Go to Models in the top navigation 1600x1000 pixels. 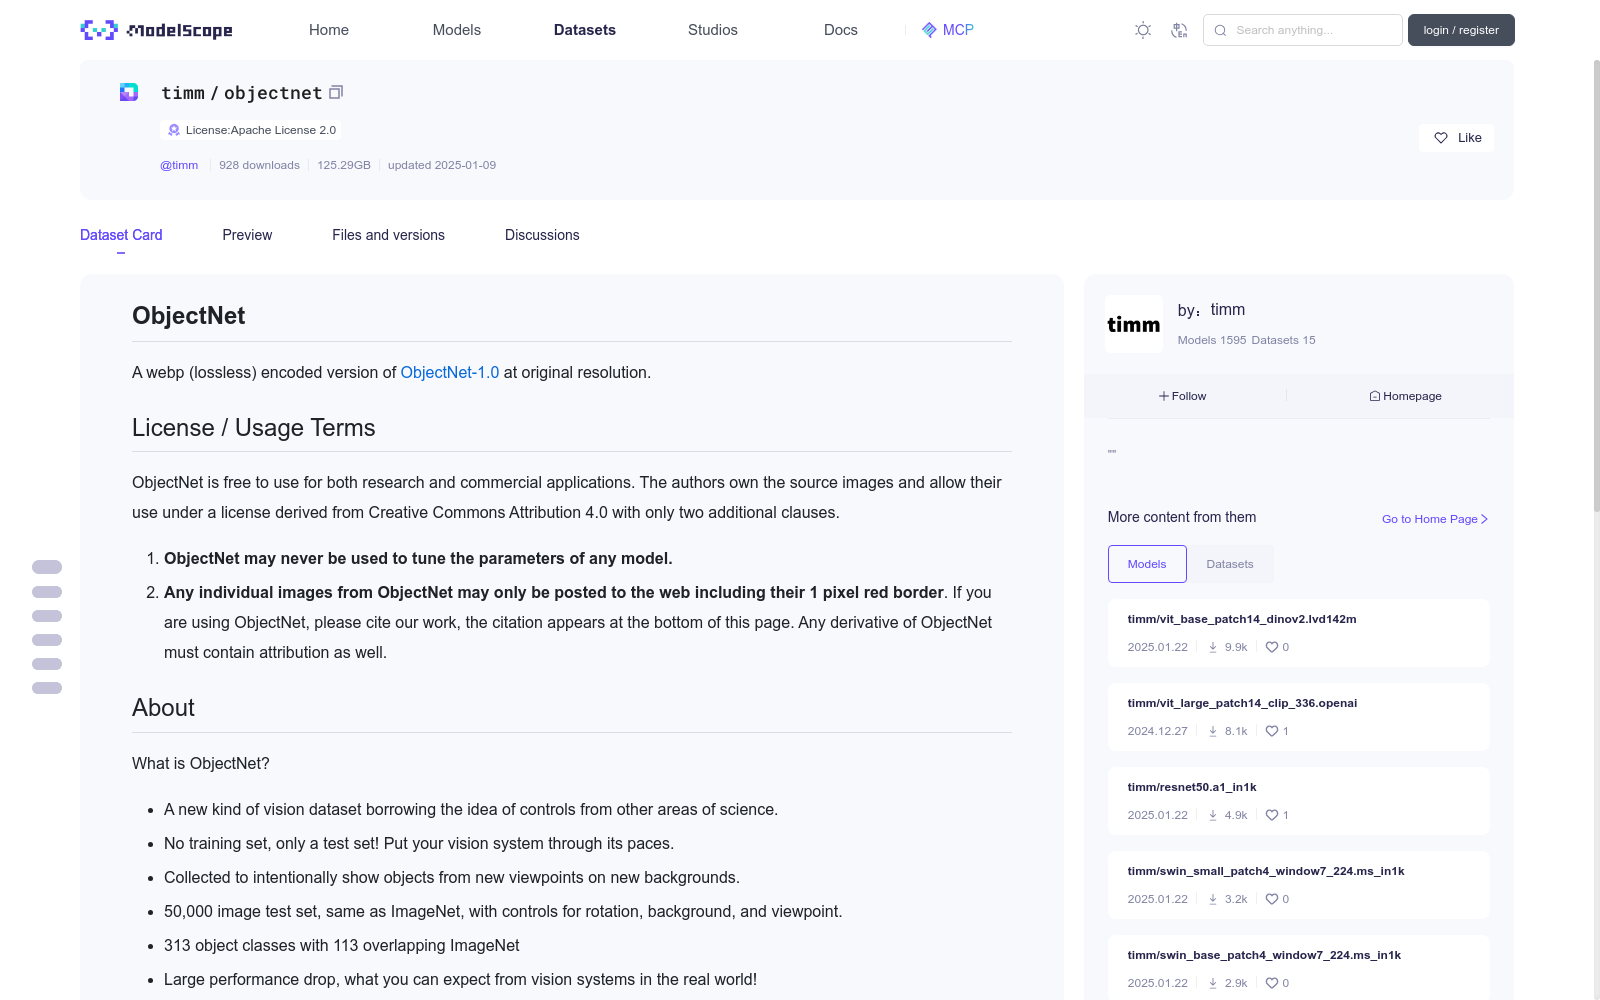pos(457,30)
